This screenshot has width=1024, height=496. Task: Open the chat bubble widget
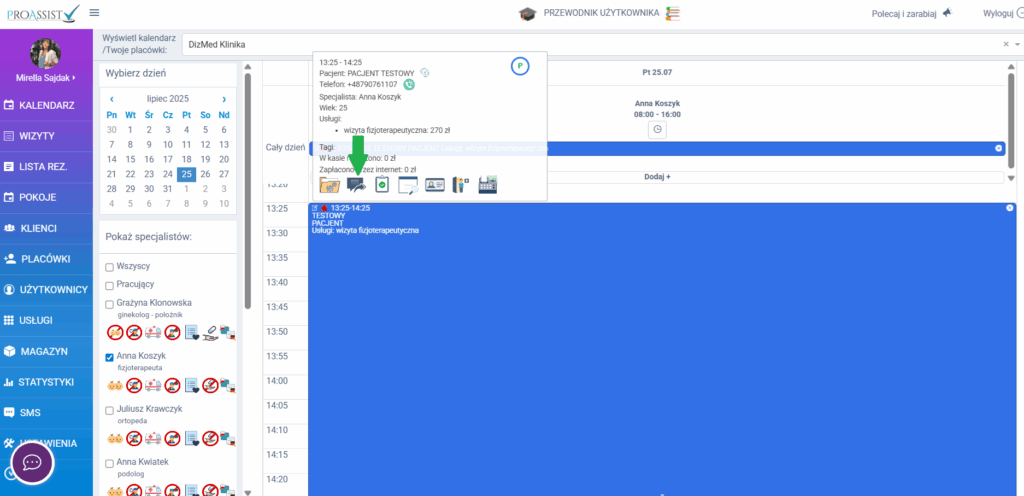coord(31,463)
